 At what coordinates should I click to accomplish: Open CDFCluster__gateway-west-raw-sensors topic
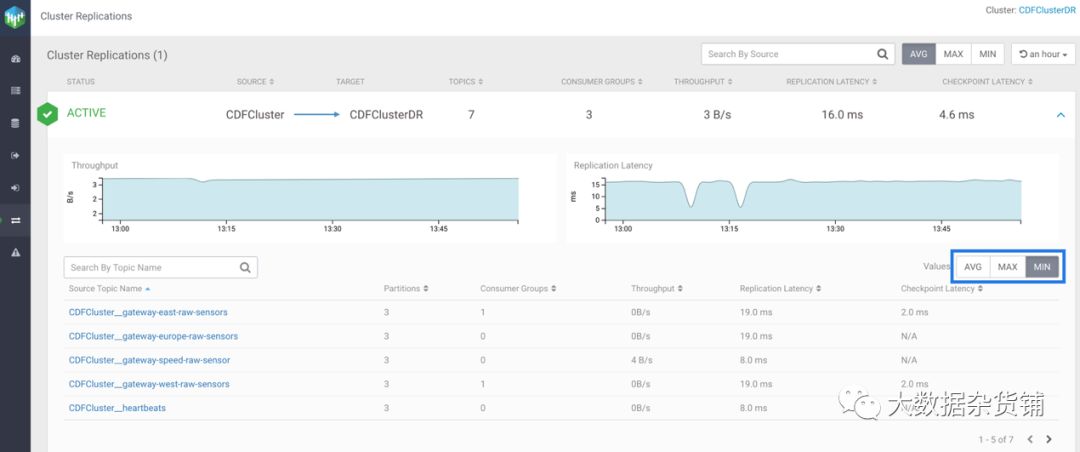tap(149, 384)
